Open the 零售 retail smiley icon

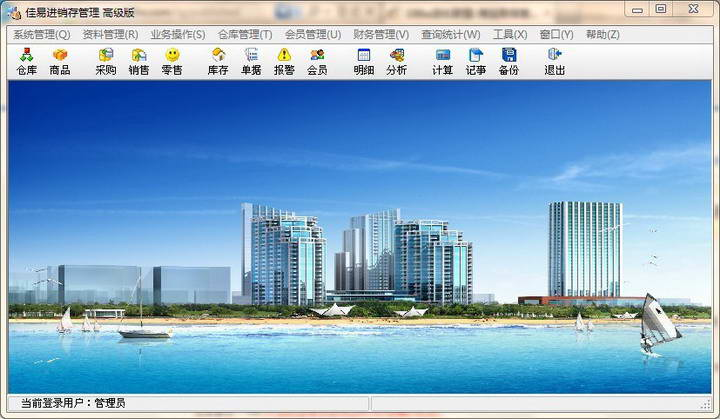pos(172,62)
